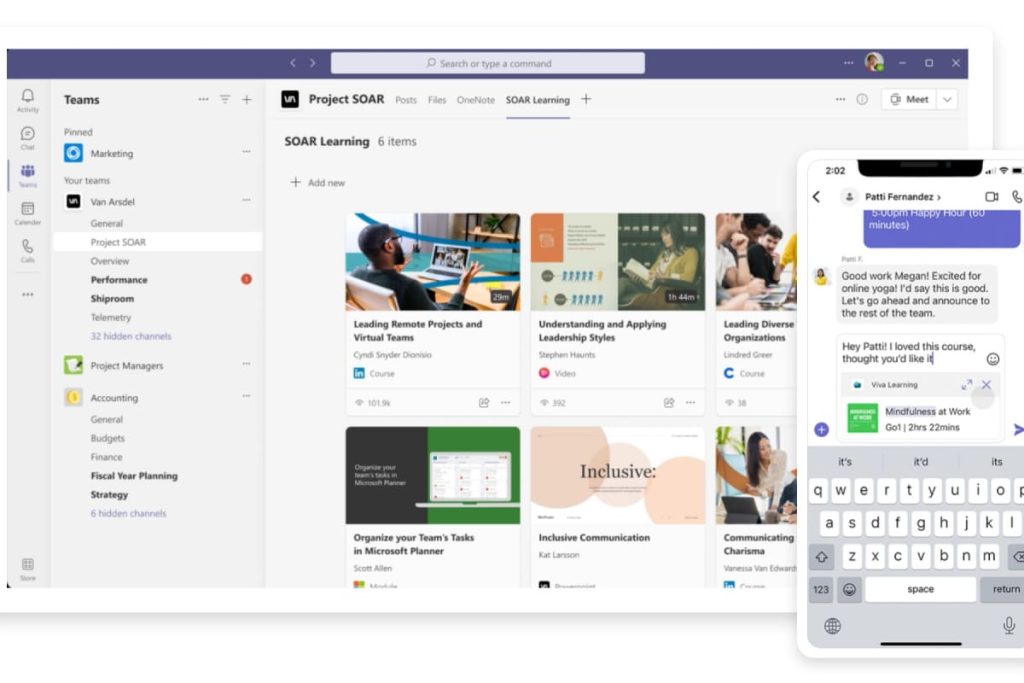The width and height of the screenshot is (1024, 683).
Task: Open the Store icon in sidebar
Action: [27, 569]
